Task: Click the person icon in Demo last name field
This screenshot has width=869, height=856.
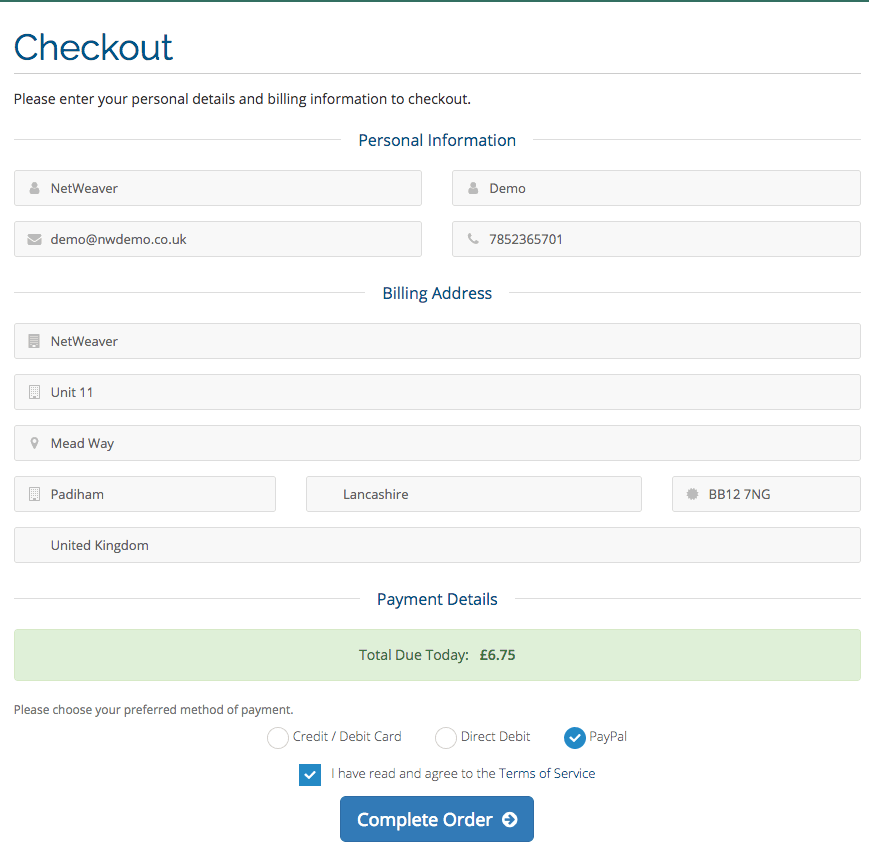Action: [x=473, y=188]
